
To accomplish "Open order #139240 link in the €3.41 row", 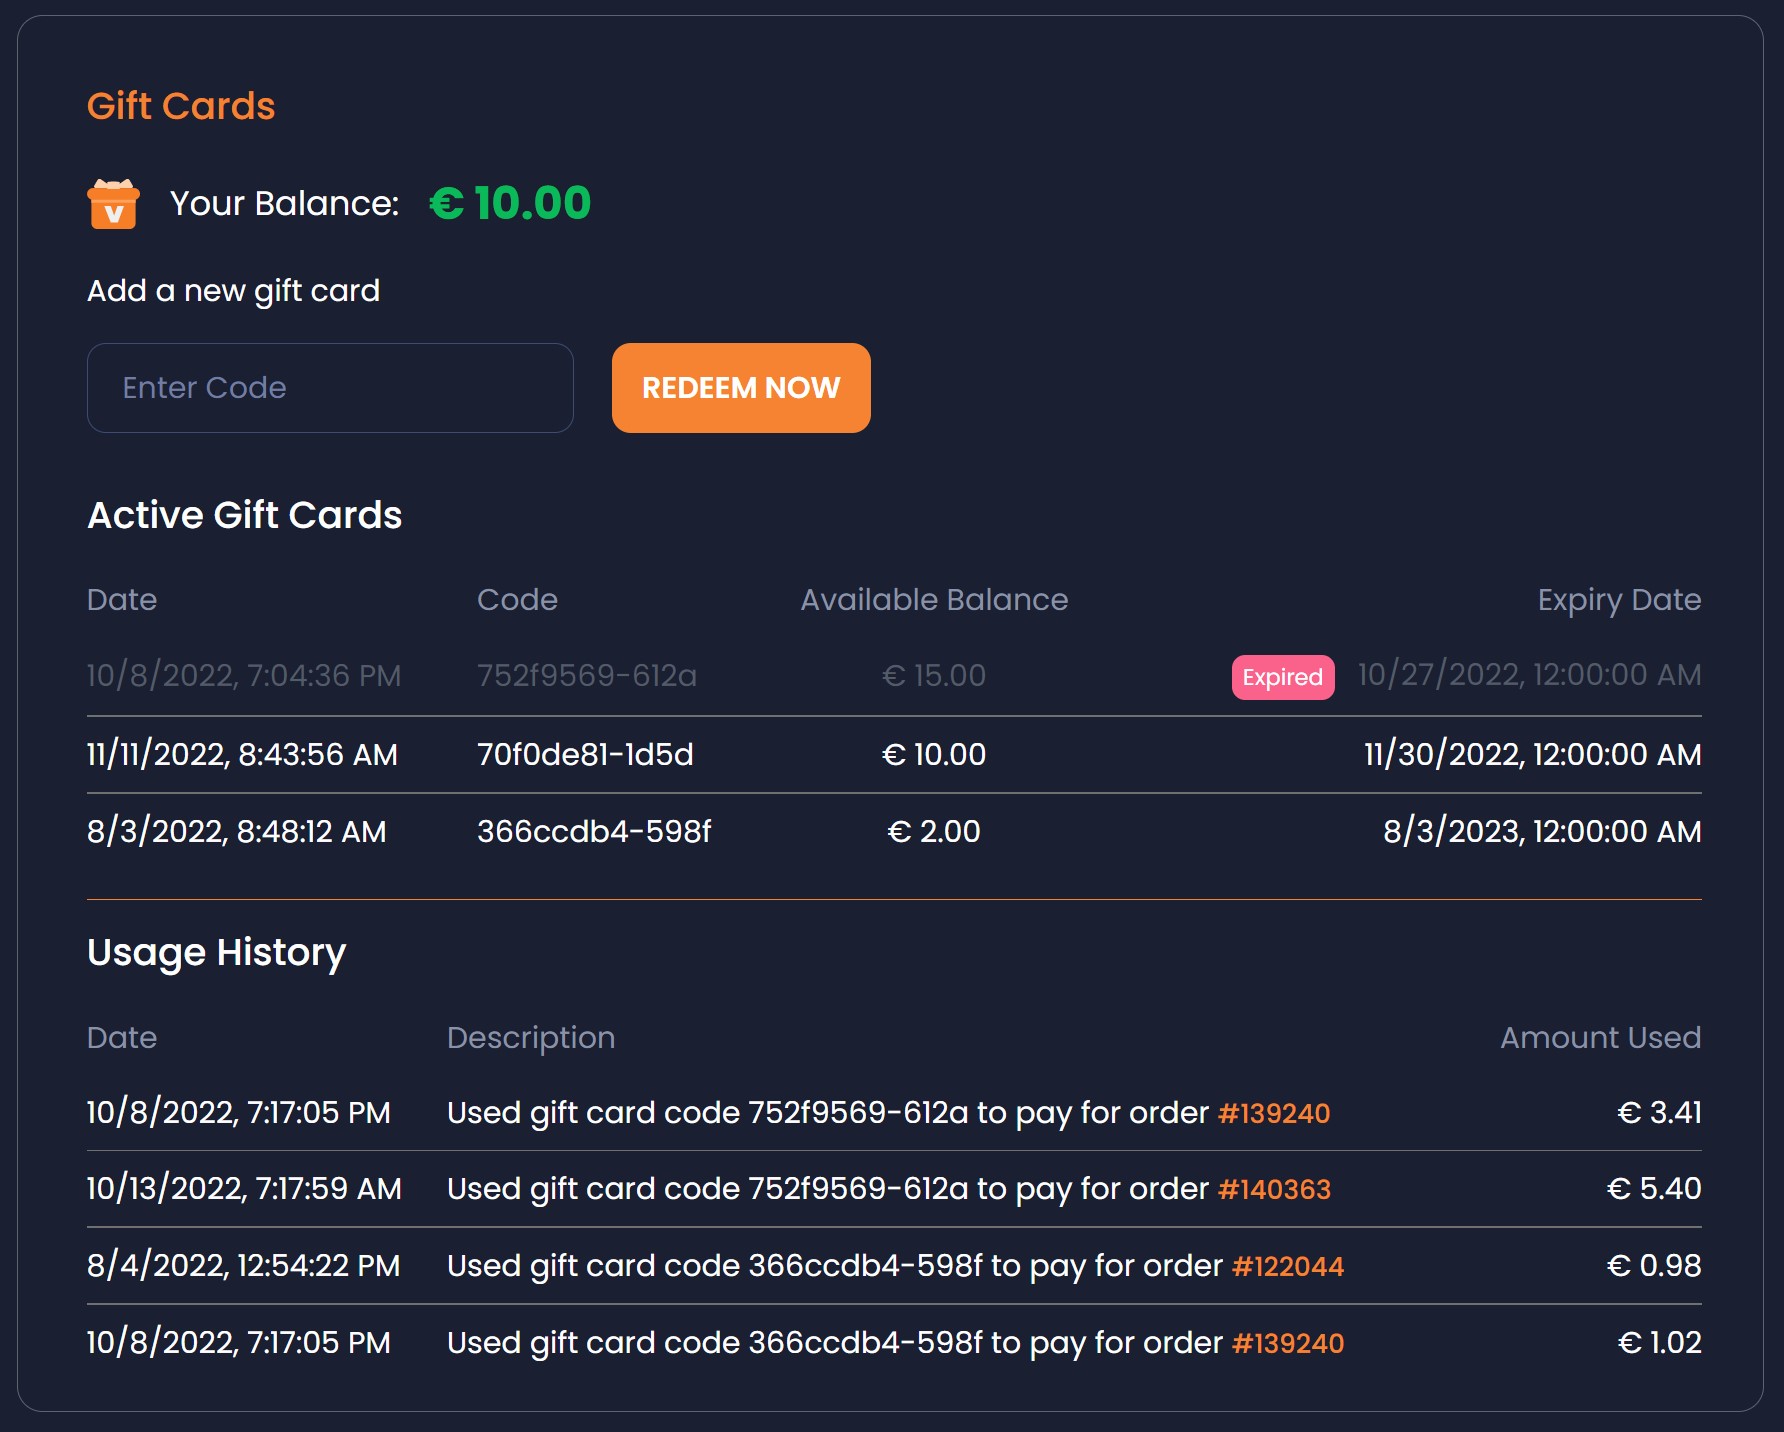I will point(1273,1113).
